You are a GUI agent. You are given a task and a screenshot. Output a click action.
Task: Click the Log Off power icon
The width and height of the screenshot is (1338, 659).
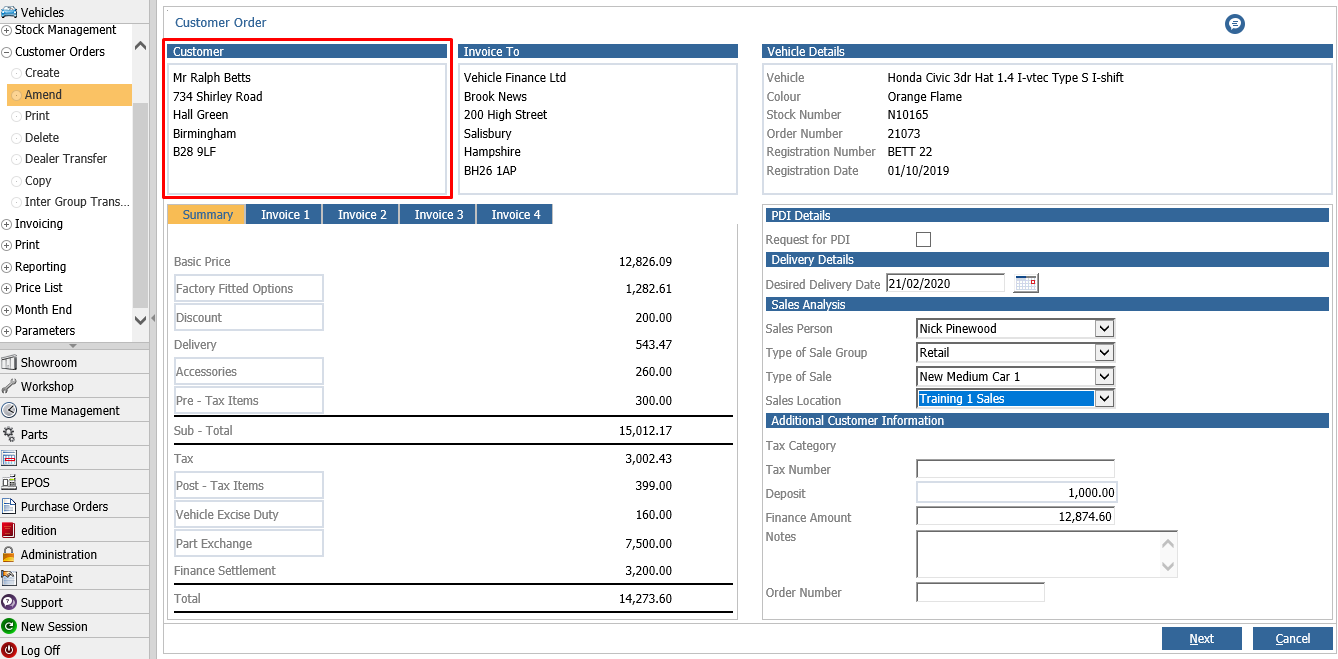(9, 650)
